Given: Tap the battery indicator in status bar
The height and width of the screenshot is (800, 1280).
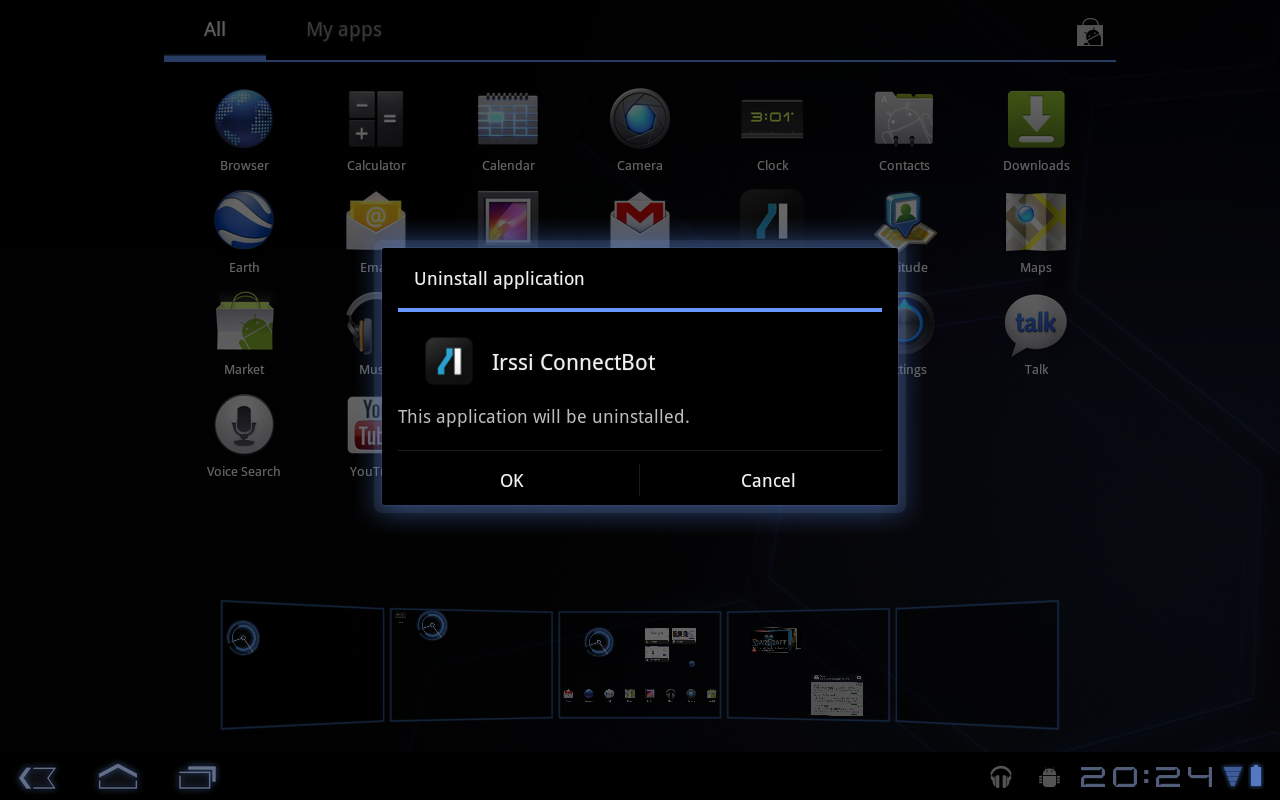Looking at the screenshot, I should coord(1255,777).
